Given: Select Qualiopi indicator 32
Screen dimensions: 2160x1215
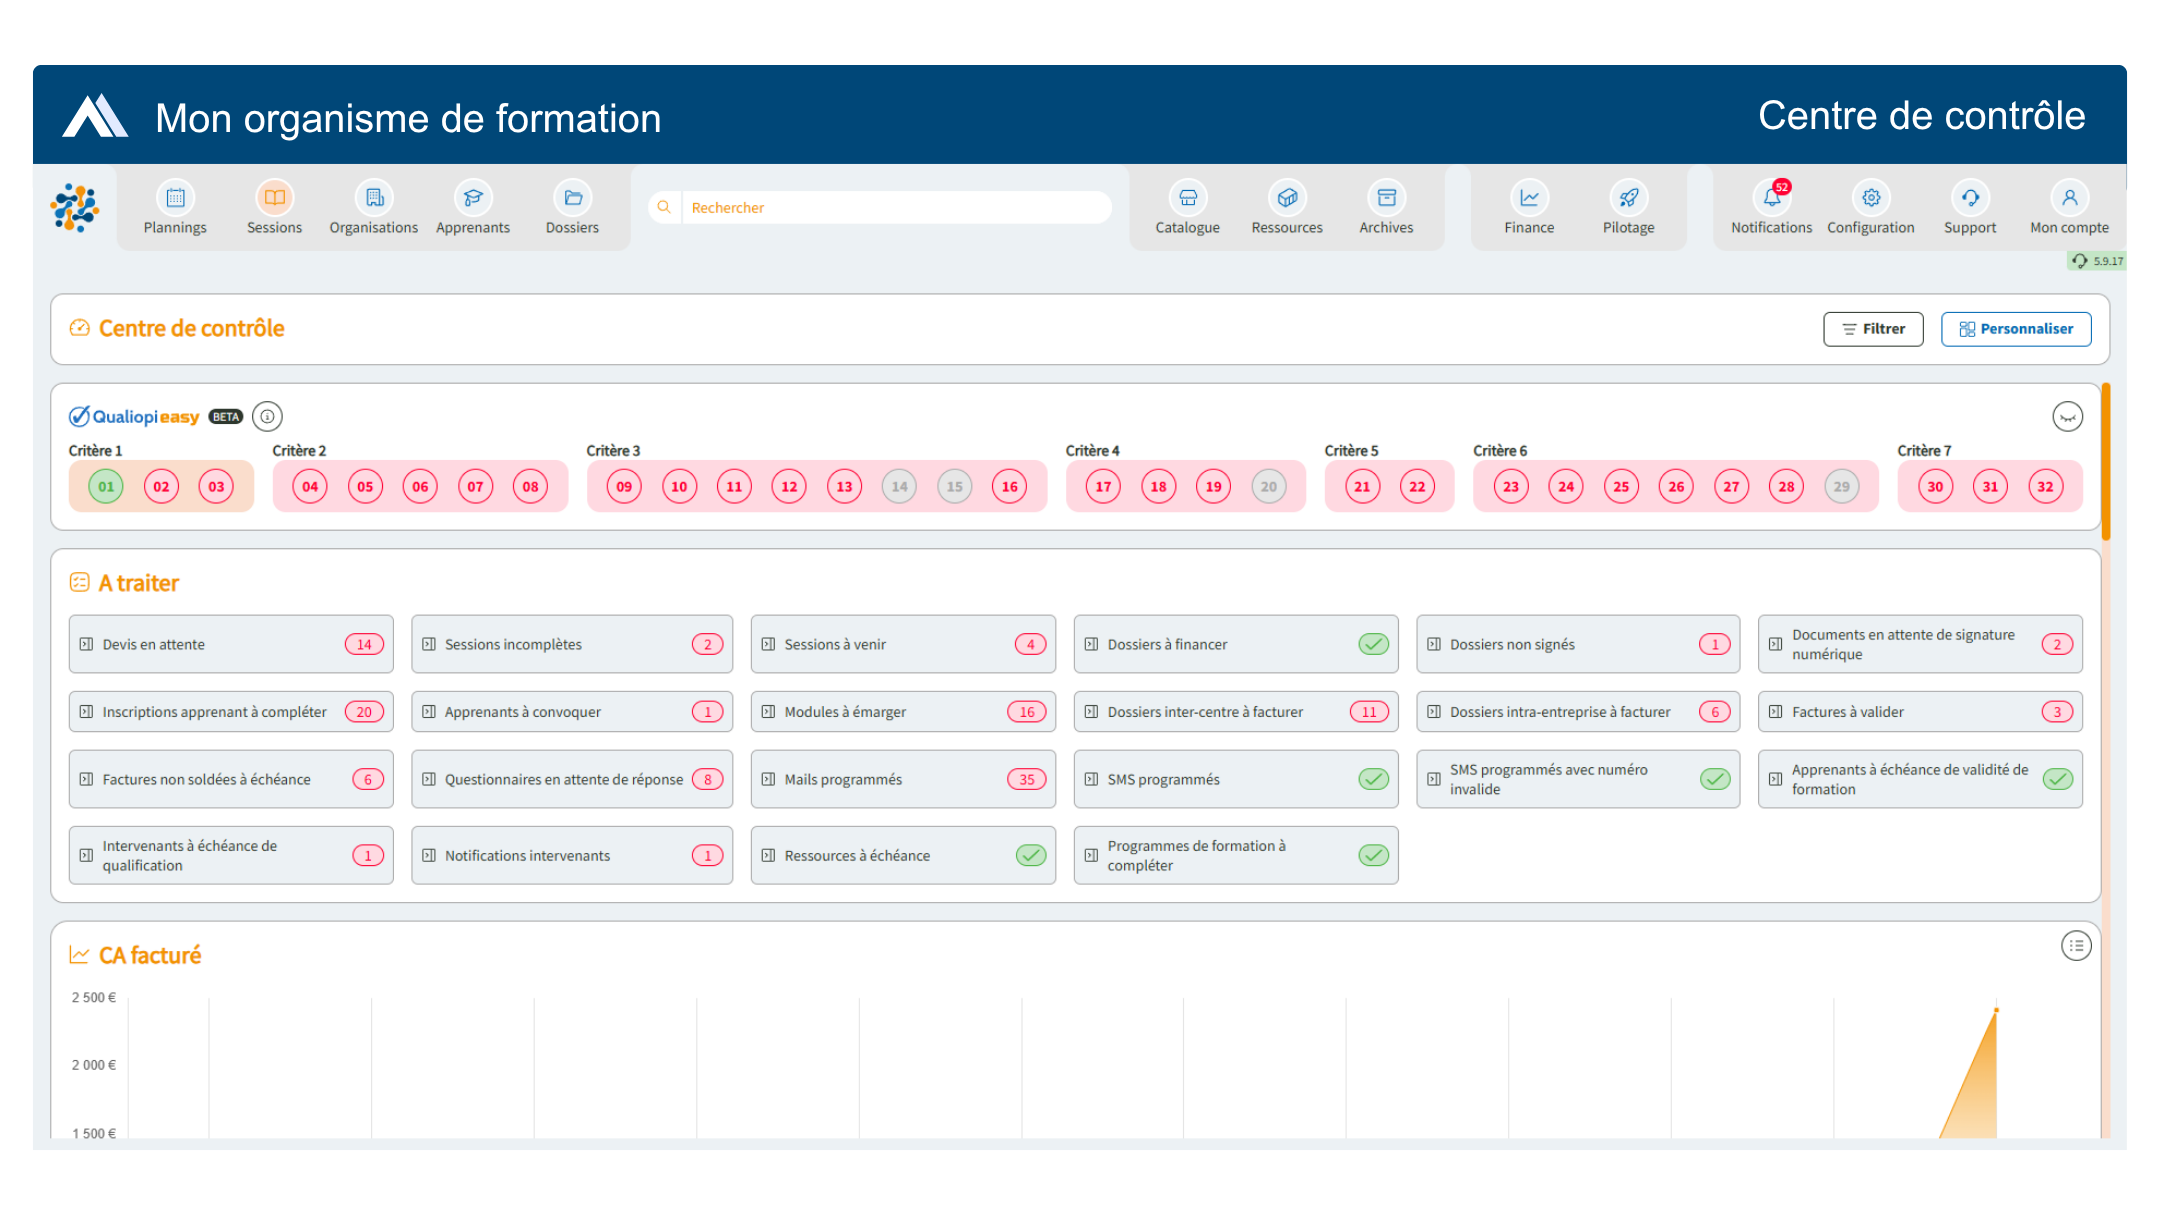Looking at the screenshot, I should click(x=2045, y=487).
